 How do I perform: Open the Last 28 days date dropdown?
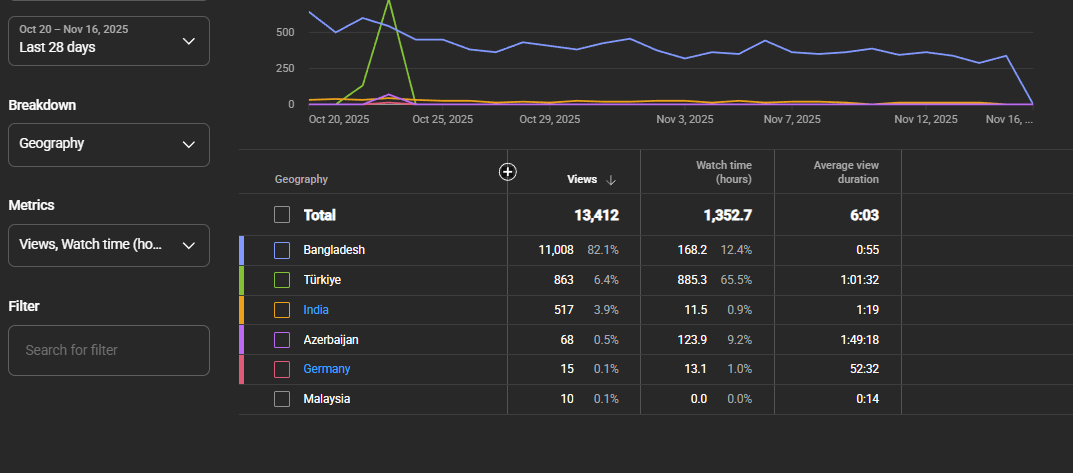109,41
